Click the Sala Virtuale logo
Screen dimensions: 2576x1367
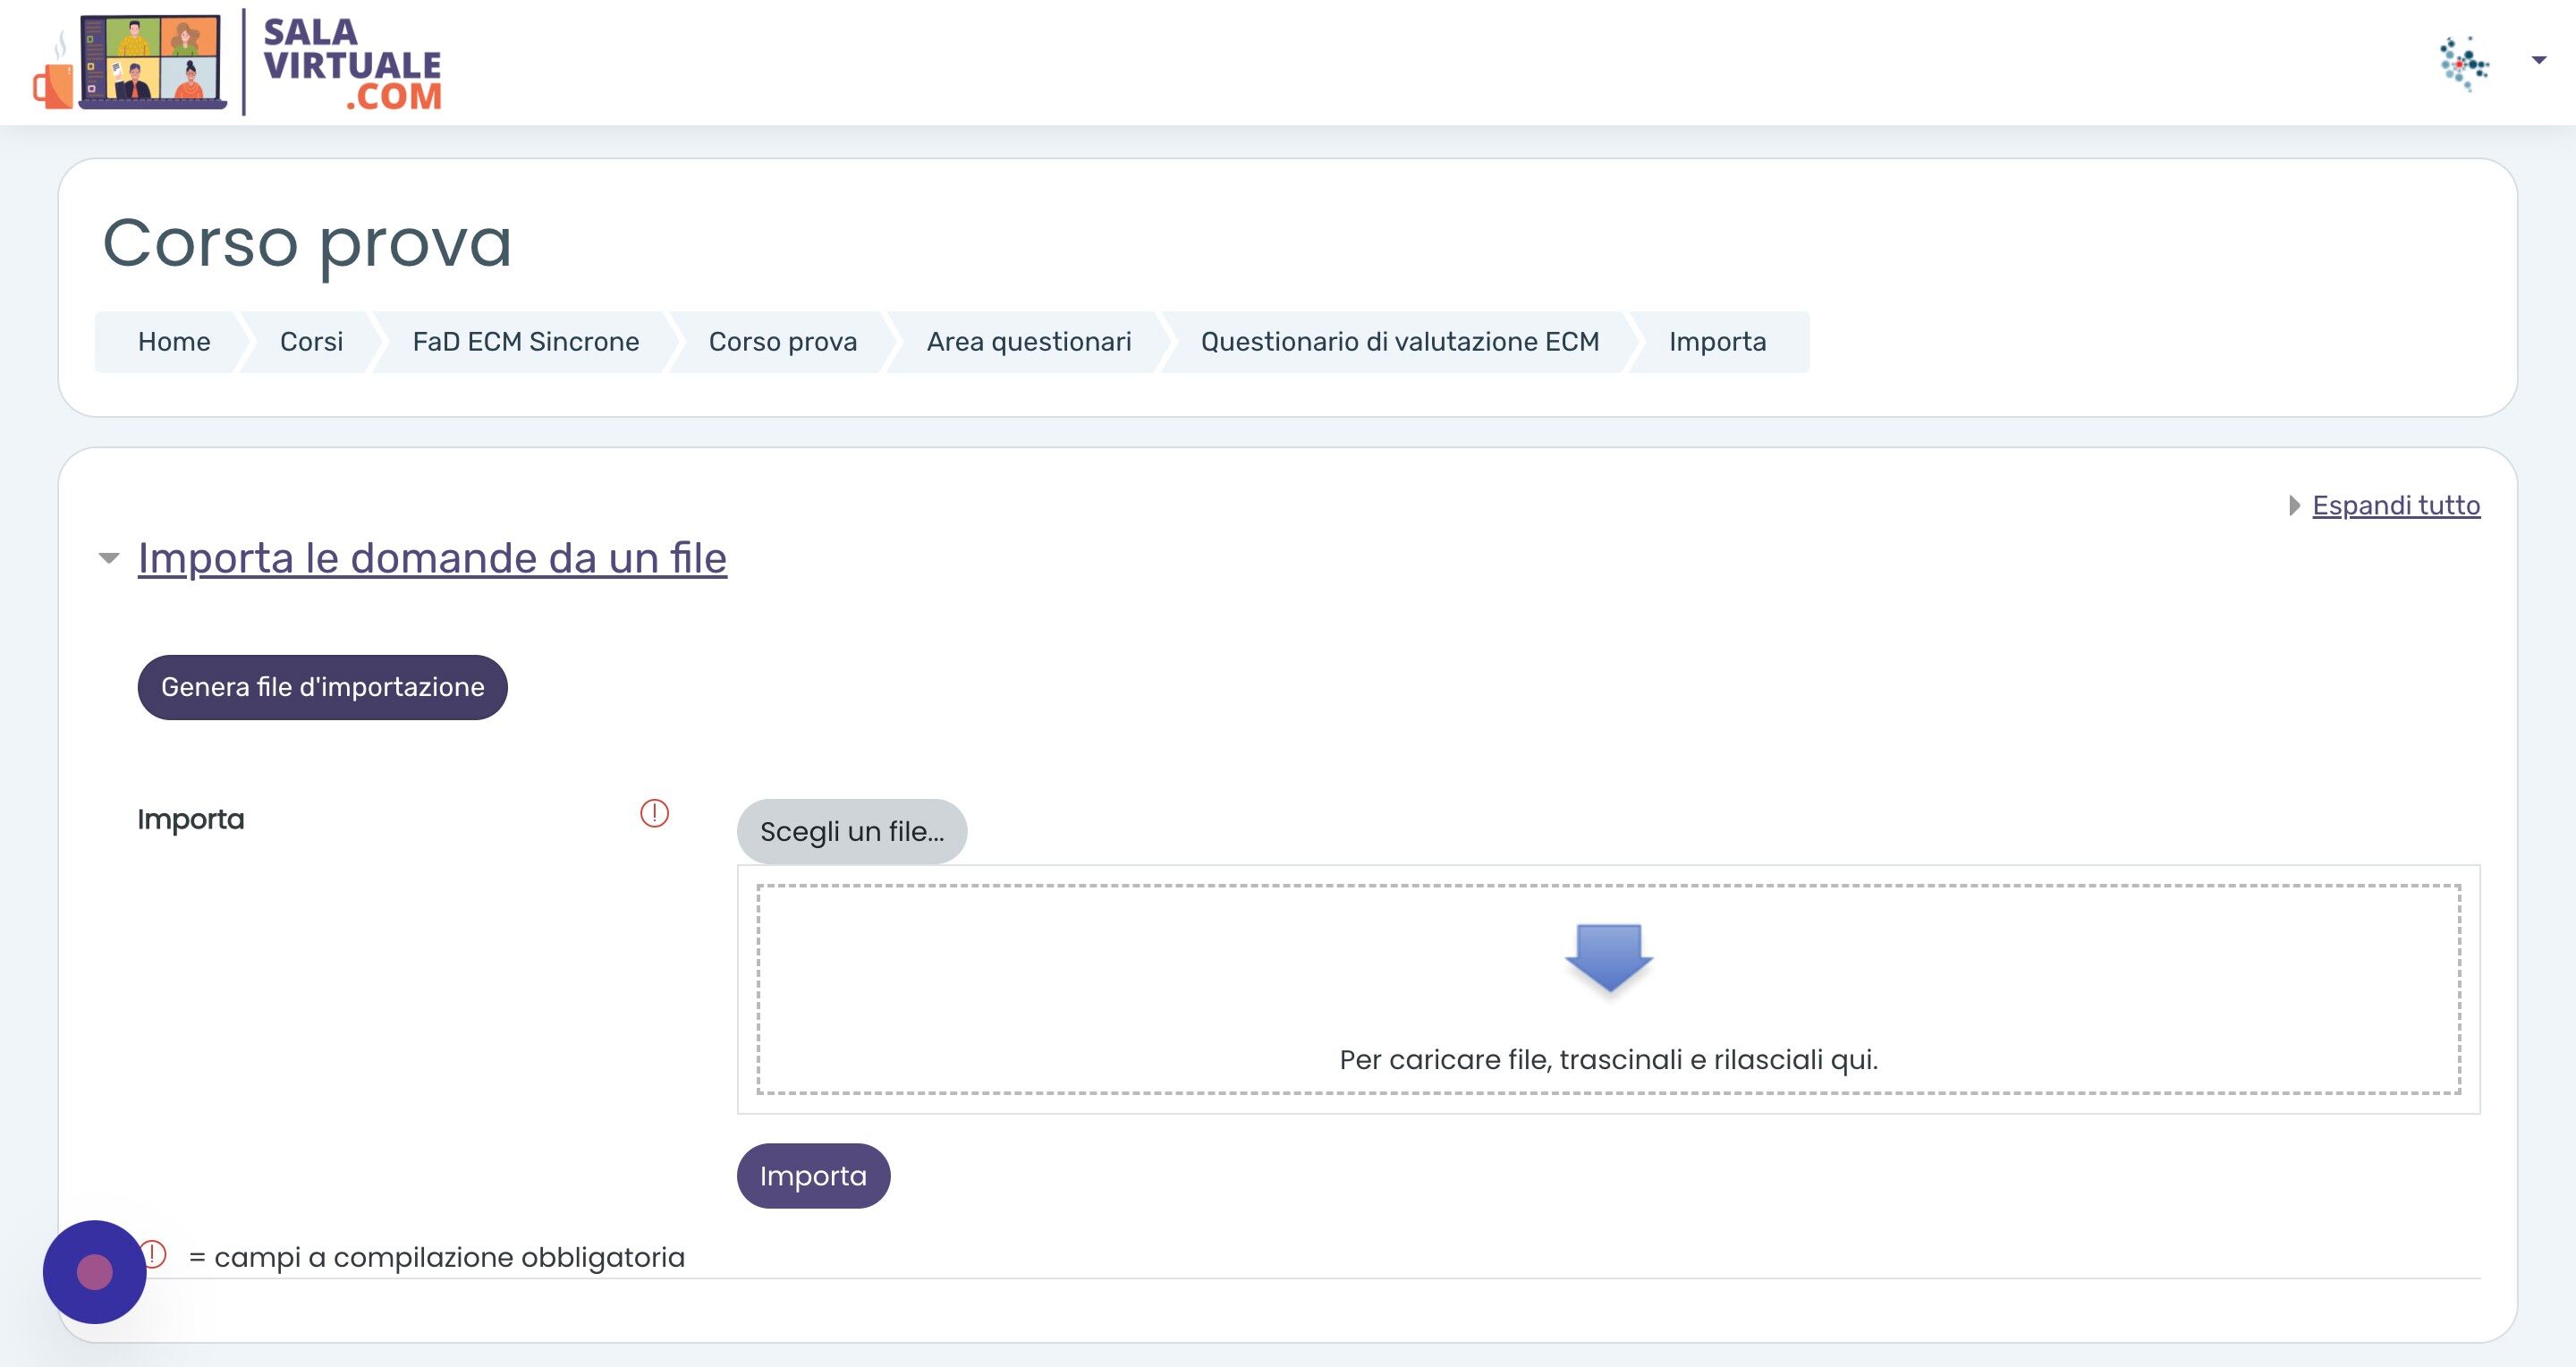point(236,62)
